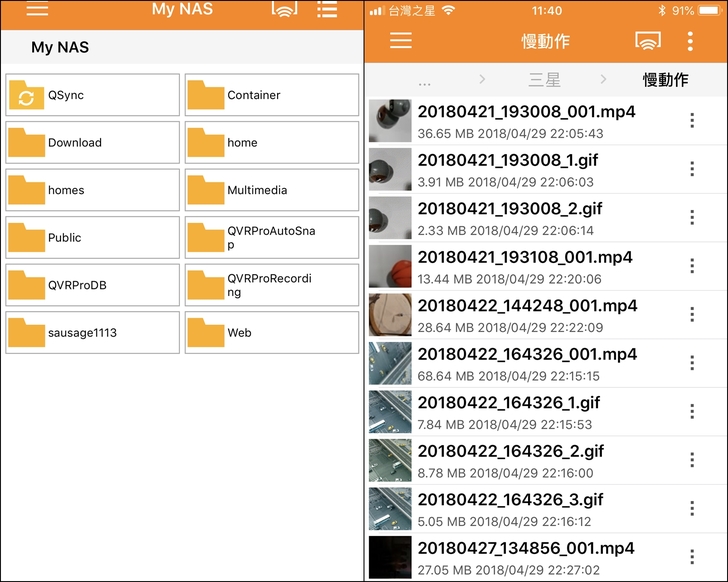Switch to list view in My NAS
This screenshot has width=728, height=582.
click(327, 10)
